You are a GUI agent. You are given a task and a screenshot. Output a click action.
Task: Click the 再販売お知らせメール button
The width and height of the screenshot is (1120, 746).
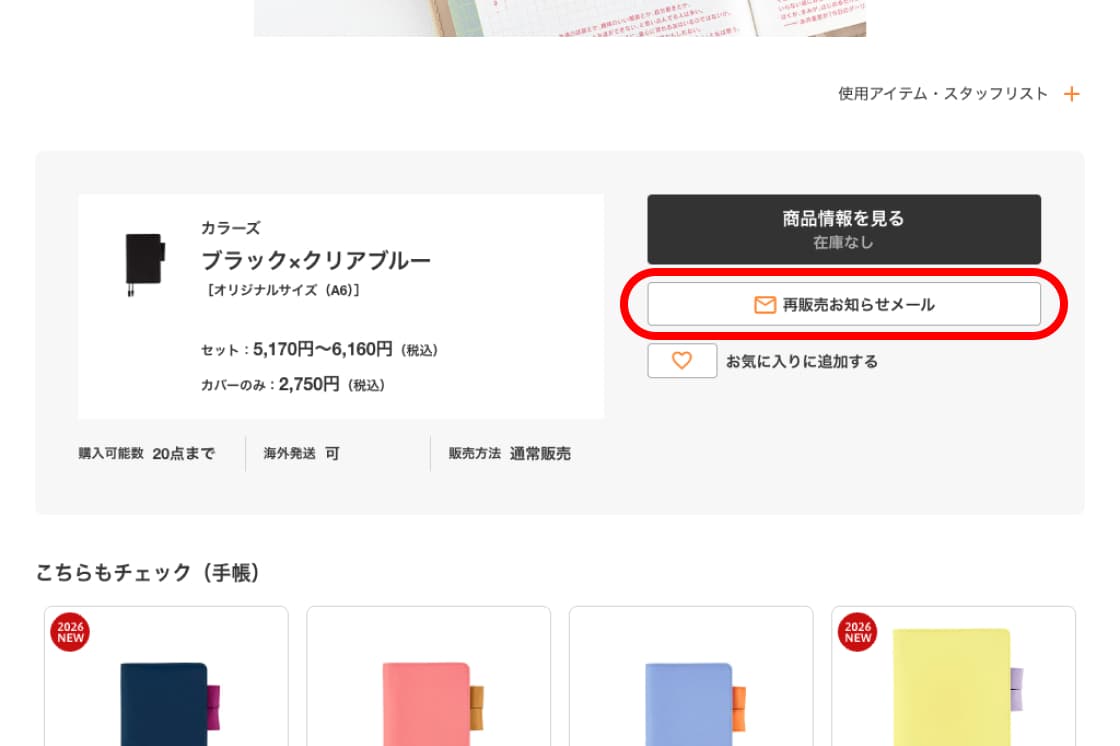point(843,304)
